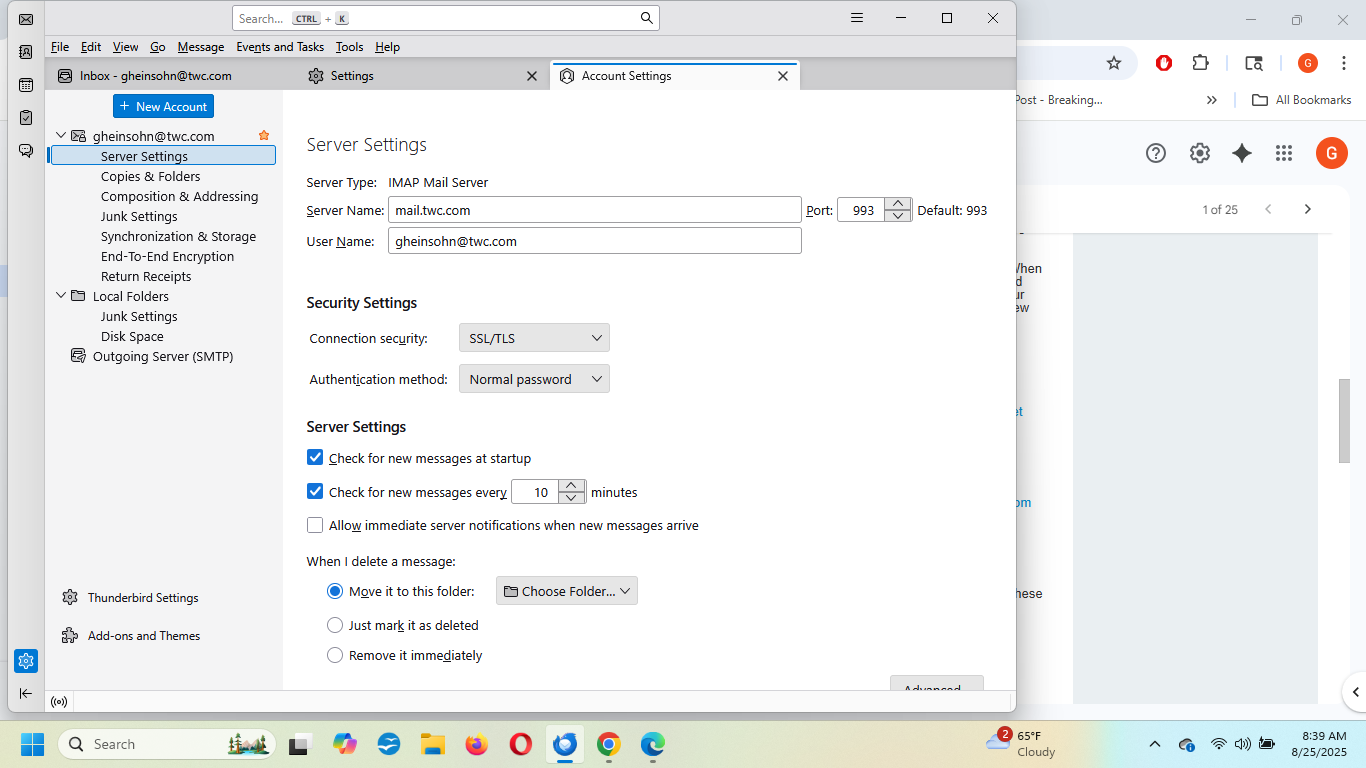Open Chrome's Extensions puzzle icon

(x=1201, y=63)
